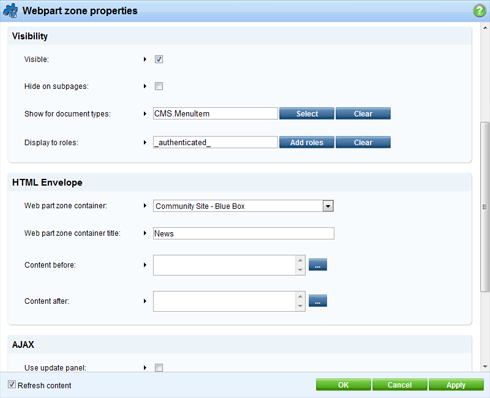Open the Content before editor ellipsis button
Viewport: 490px width, 398px height.
coord(318,265)
